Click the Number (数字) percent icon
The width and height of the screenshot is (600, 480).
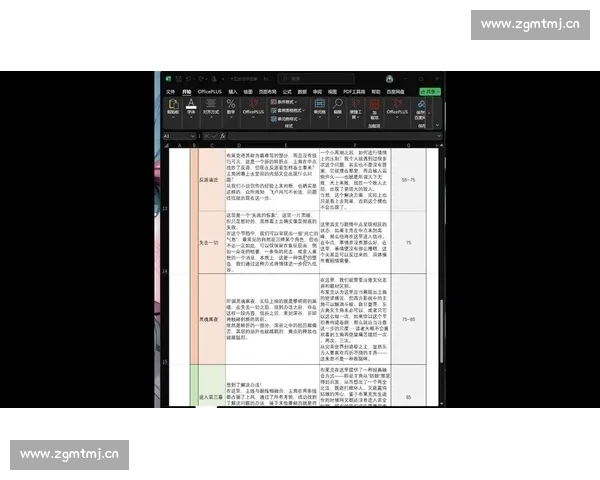[x=231, y=104]
